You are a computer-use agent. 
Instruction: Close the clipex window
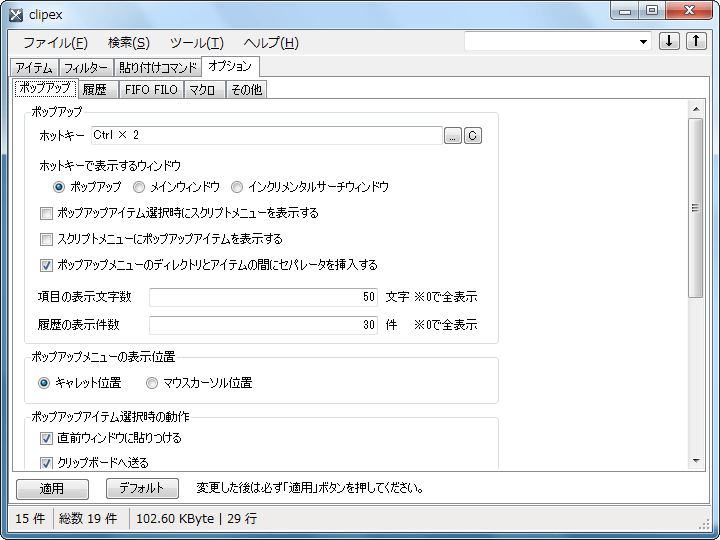coord(689,11)
